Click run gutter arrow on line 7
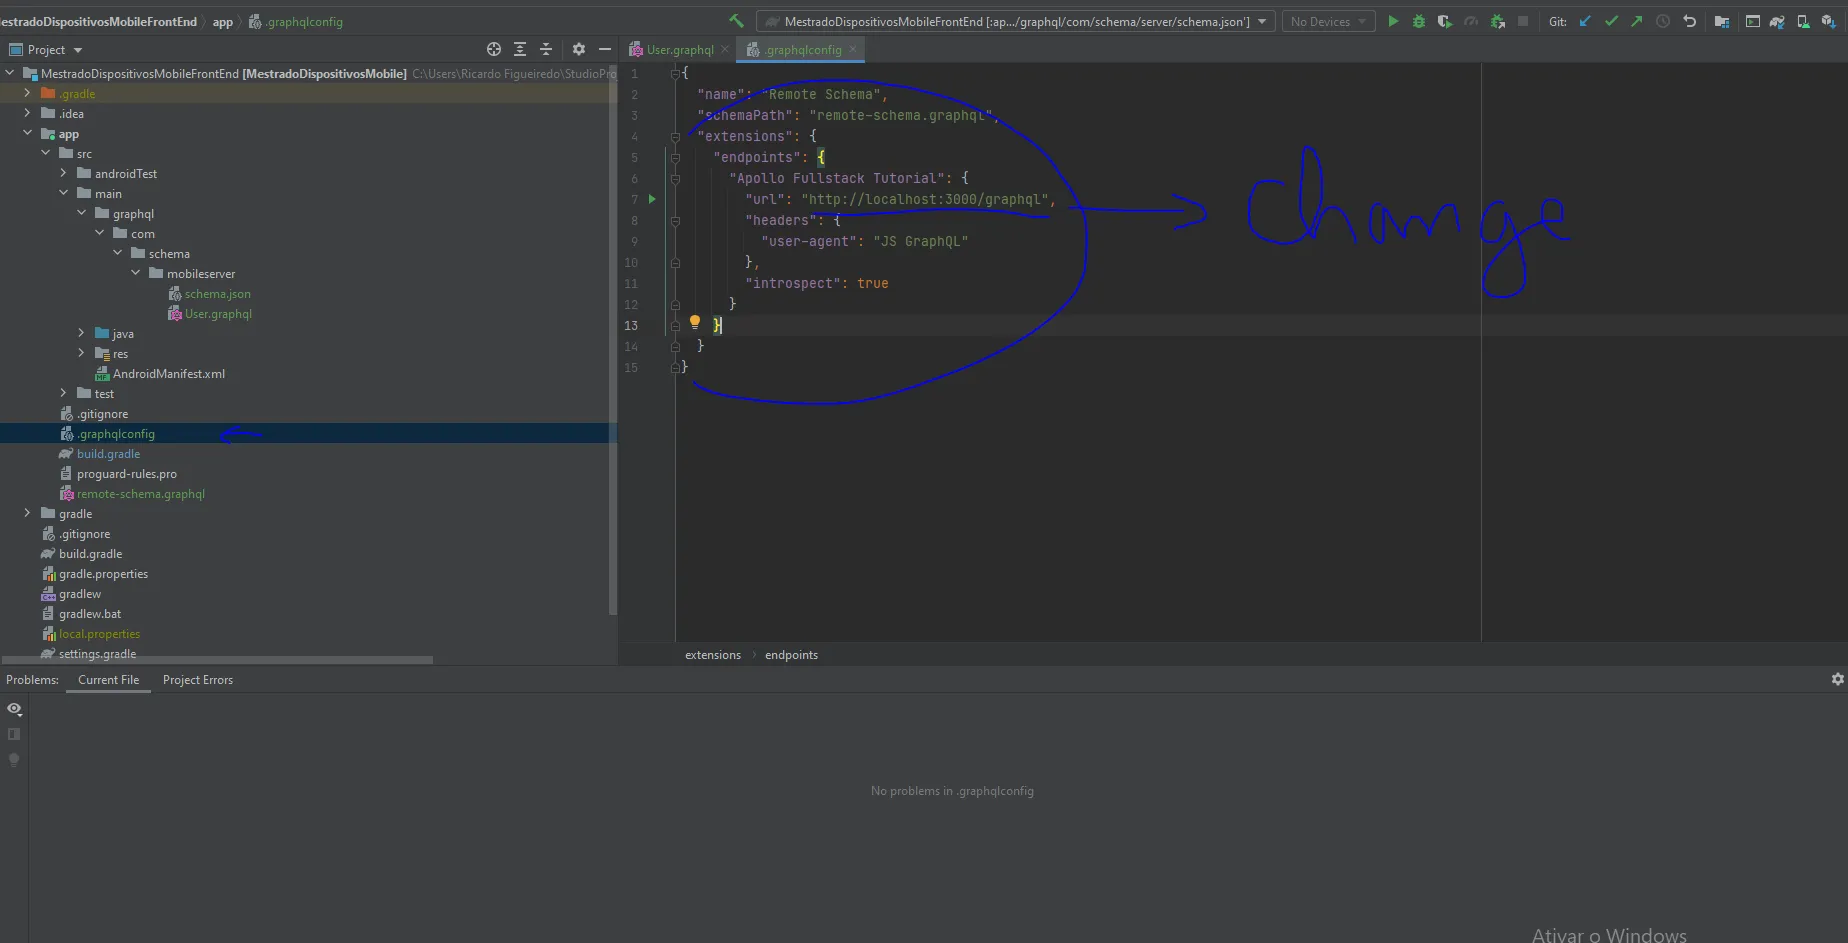Screen dimensions: 1848x943 [x=652, y=199]
